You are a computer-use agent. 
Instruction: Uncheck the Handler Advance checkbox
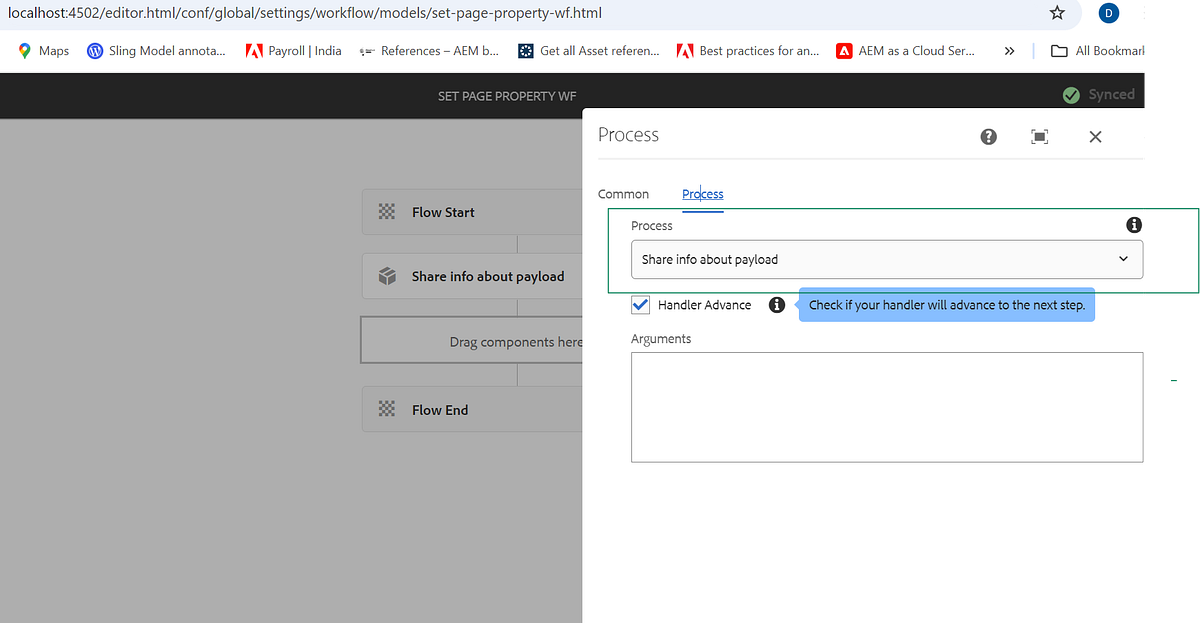640,305
